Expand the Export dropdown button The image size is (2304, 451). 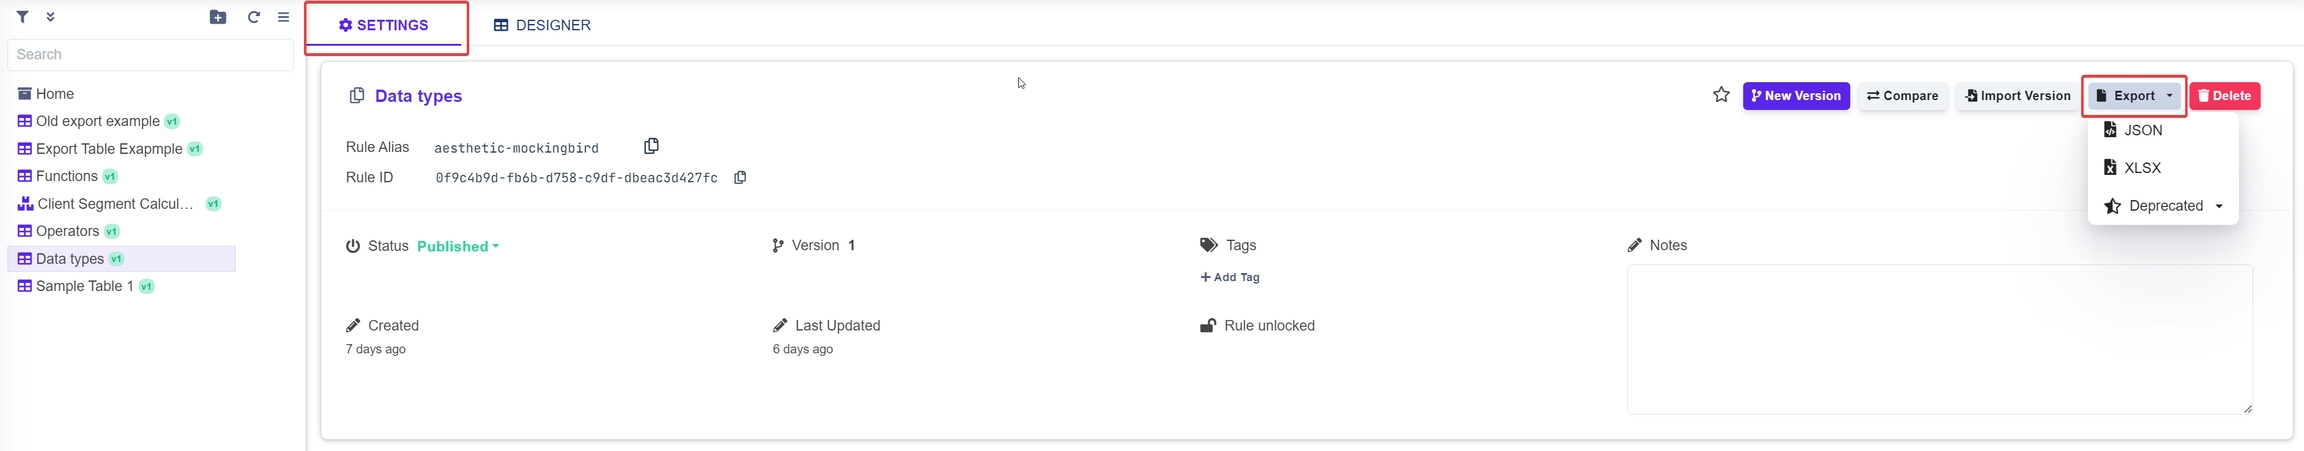[2134, 96]
